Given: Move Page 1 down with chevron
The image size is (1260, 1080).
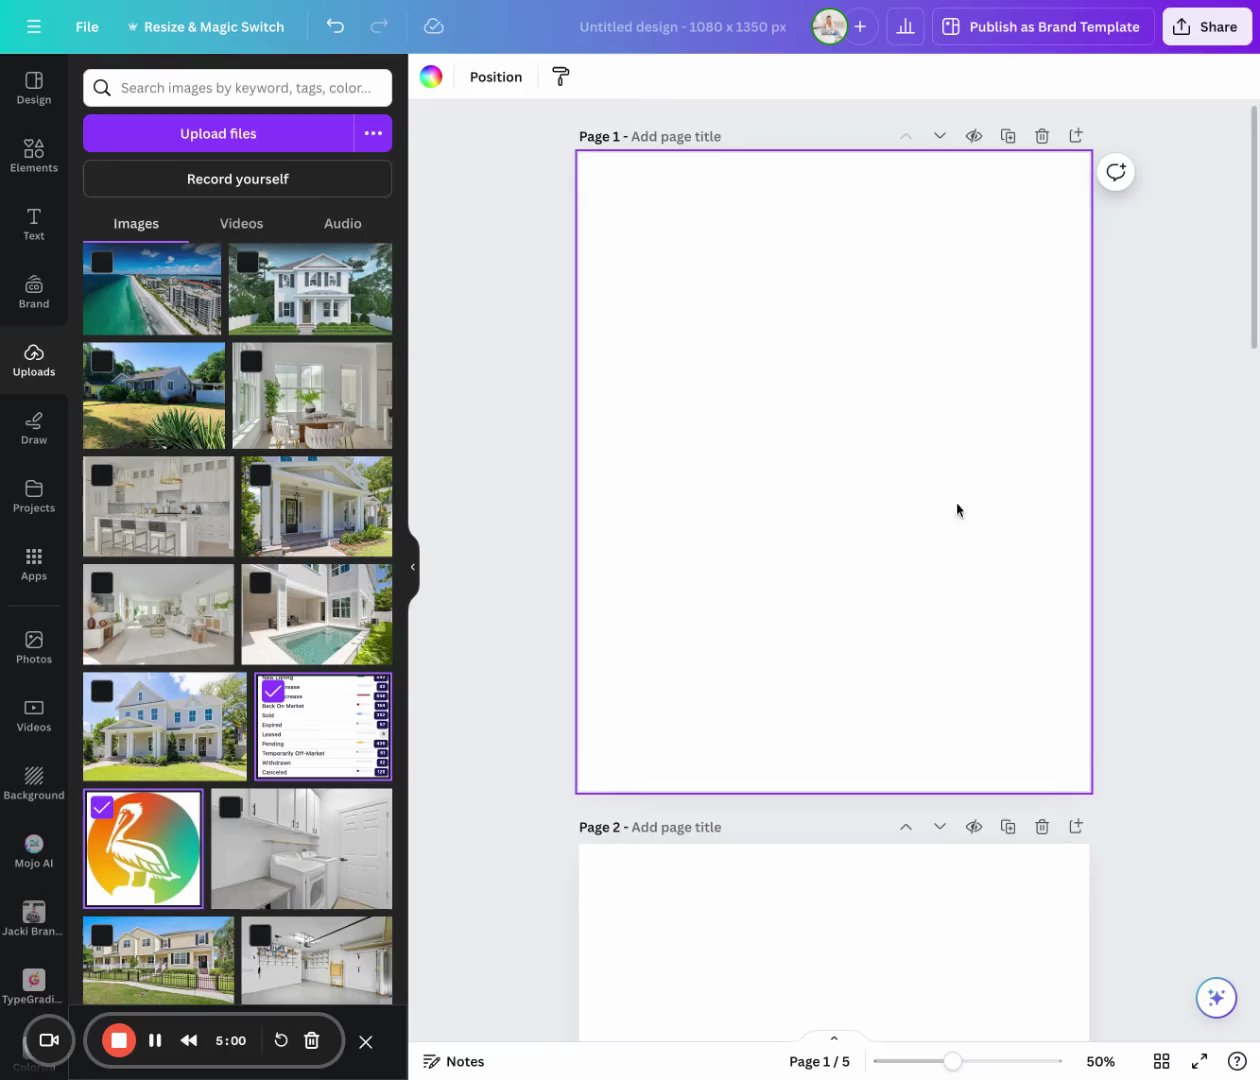Looking at the screenshot, I should 940,136.
